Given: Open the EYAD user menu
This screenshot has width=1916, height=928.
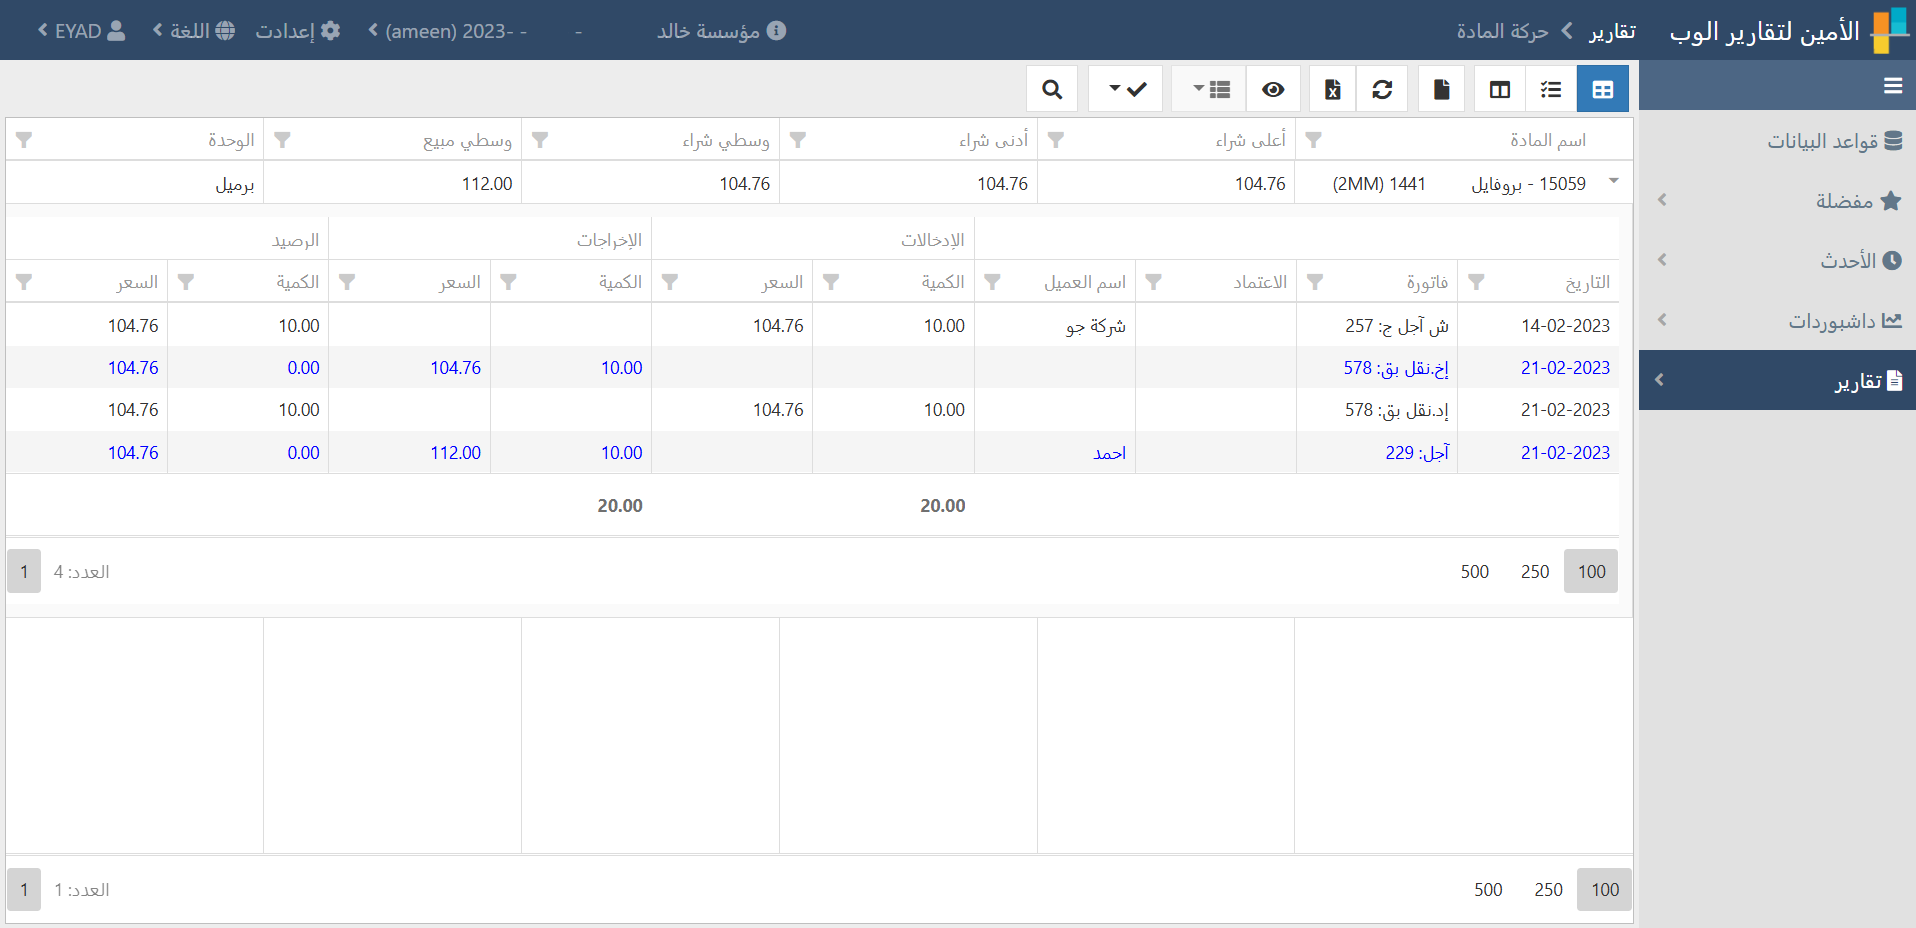Looking at the screenshot, I should click(x=82, y=31).
